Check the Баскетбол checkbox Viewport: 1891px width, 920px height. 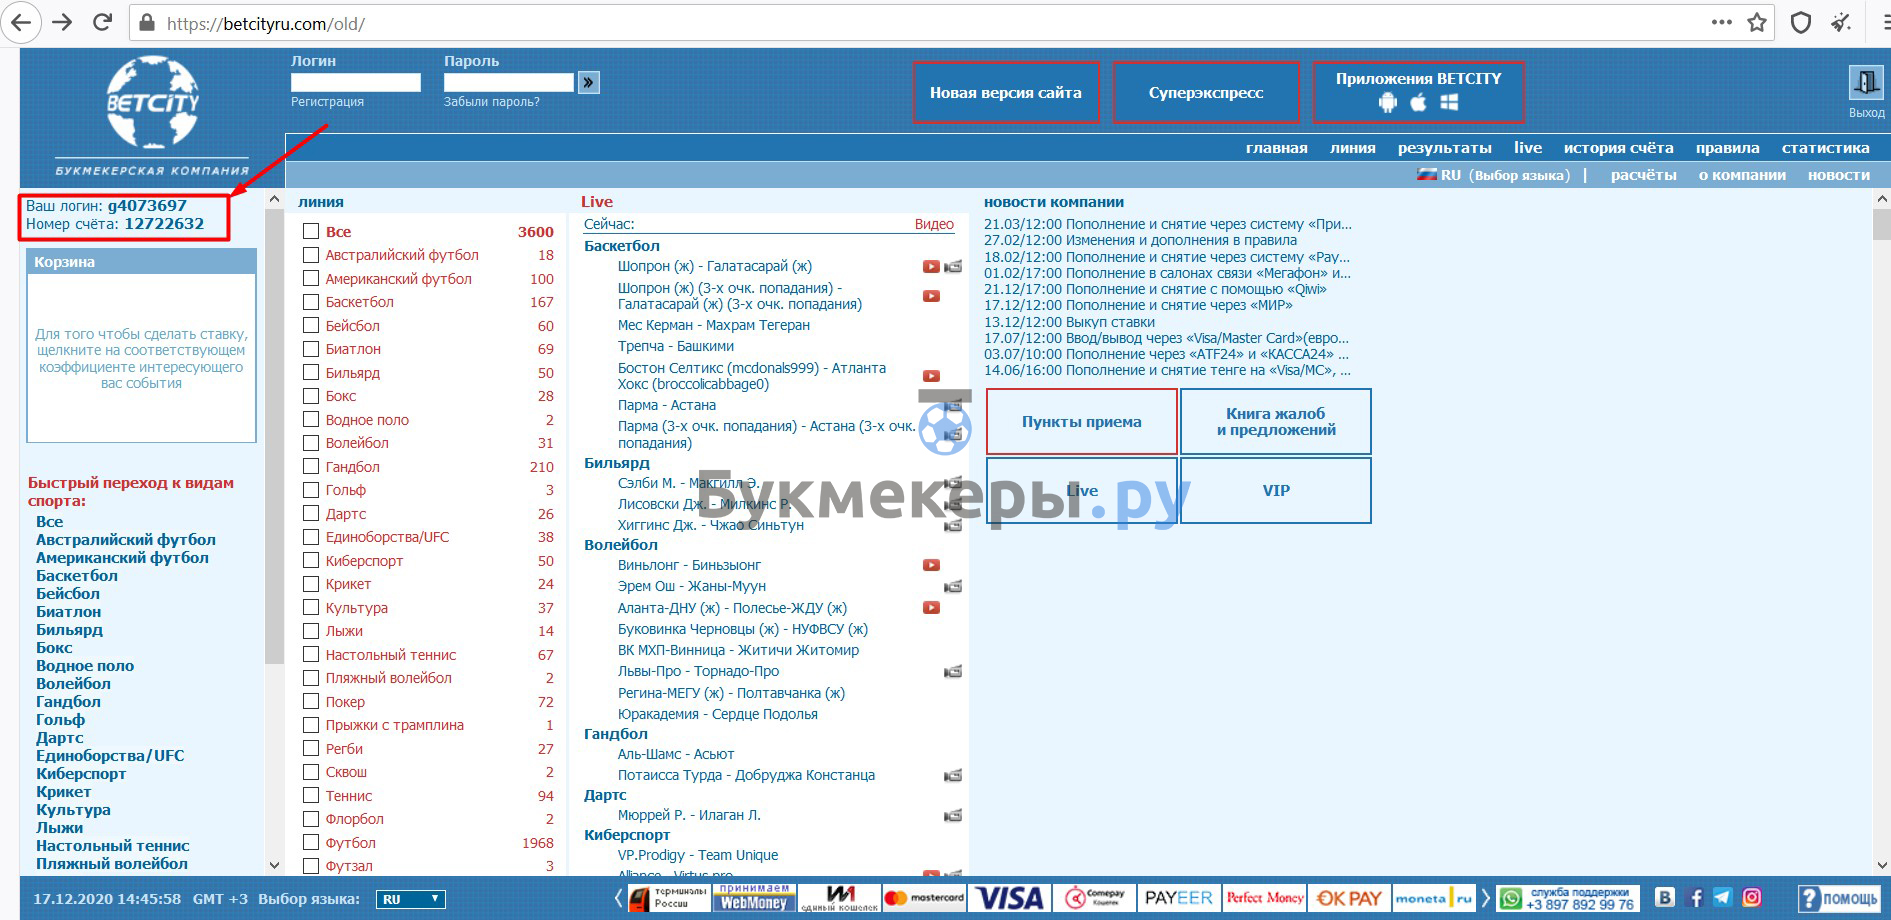(x=311, y=302)
